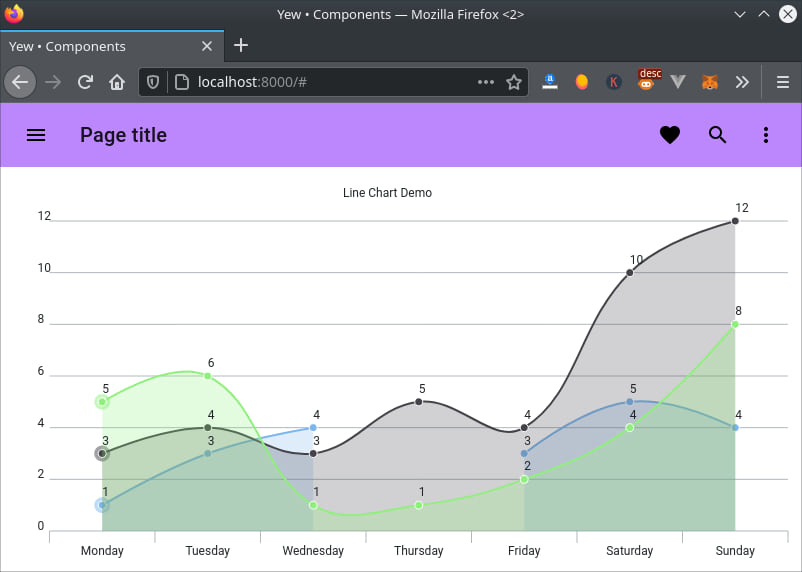The height and width of the screenshot is (572, 802).
Task: Open a new tab with the plus button
Action: [x=241, y=46]
